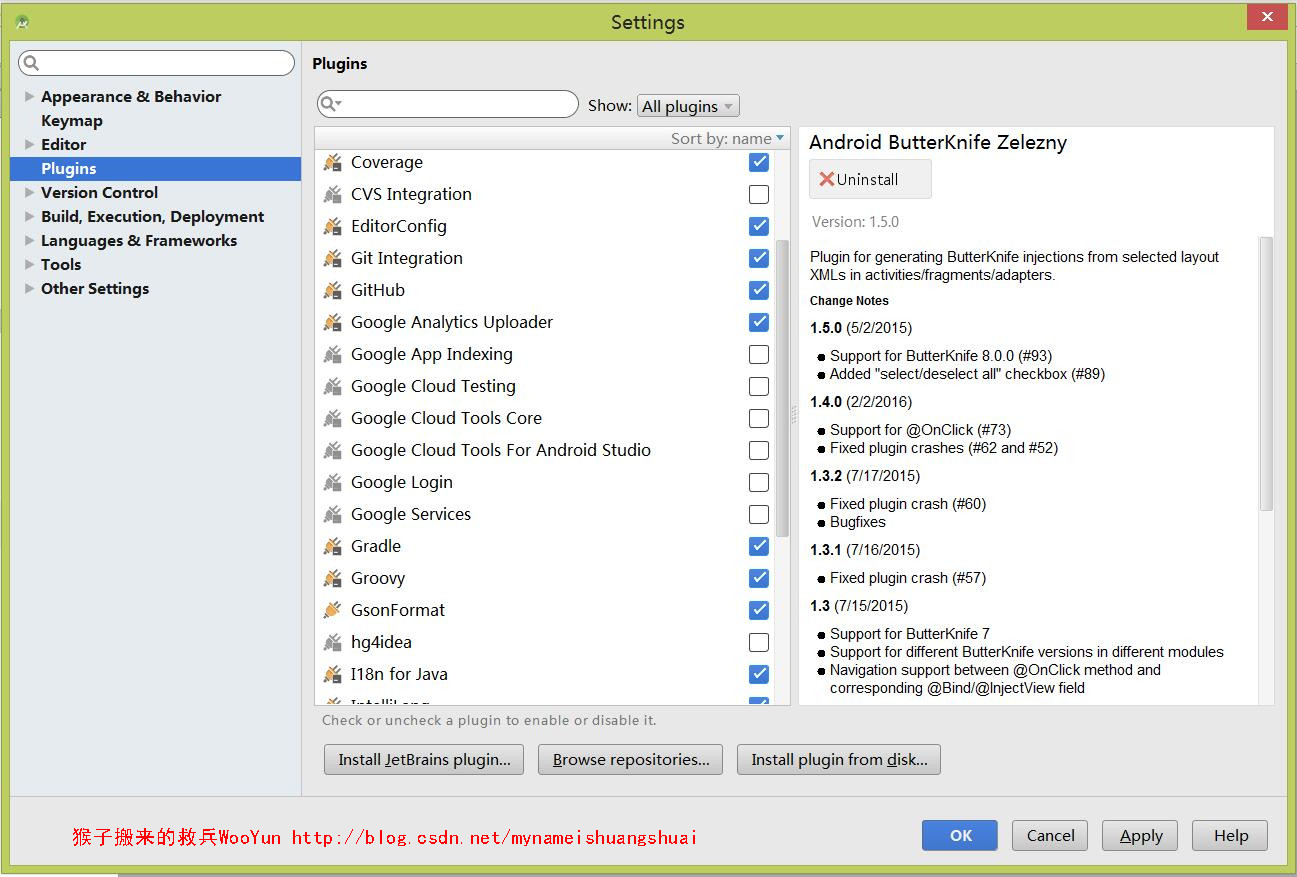This screenshot has width=1297, height=877.
Task: Open the Other Settings page
Action: [95, 288]
